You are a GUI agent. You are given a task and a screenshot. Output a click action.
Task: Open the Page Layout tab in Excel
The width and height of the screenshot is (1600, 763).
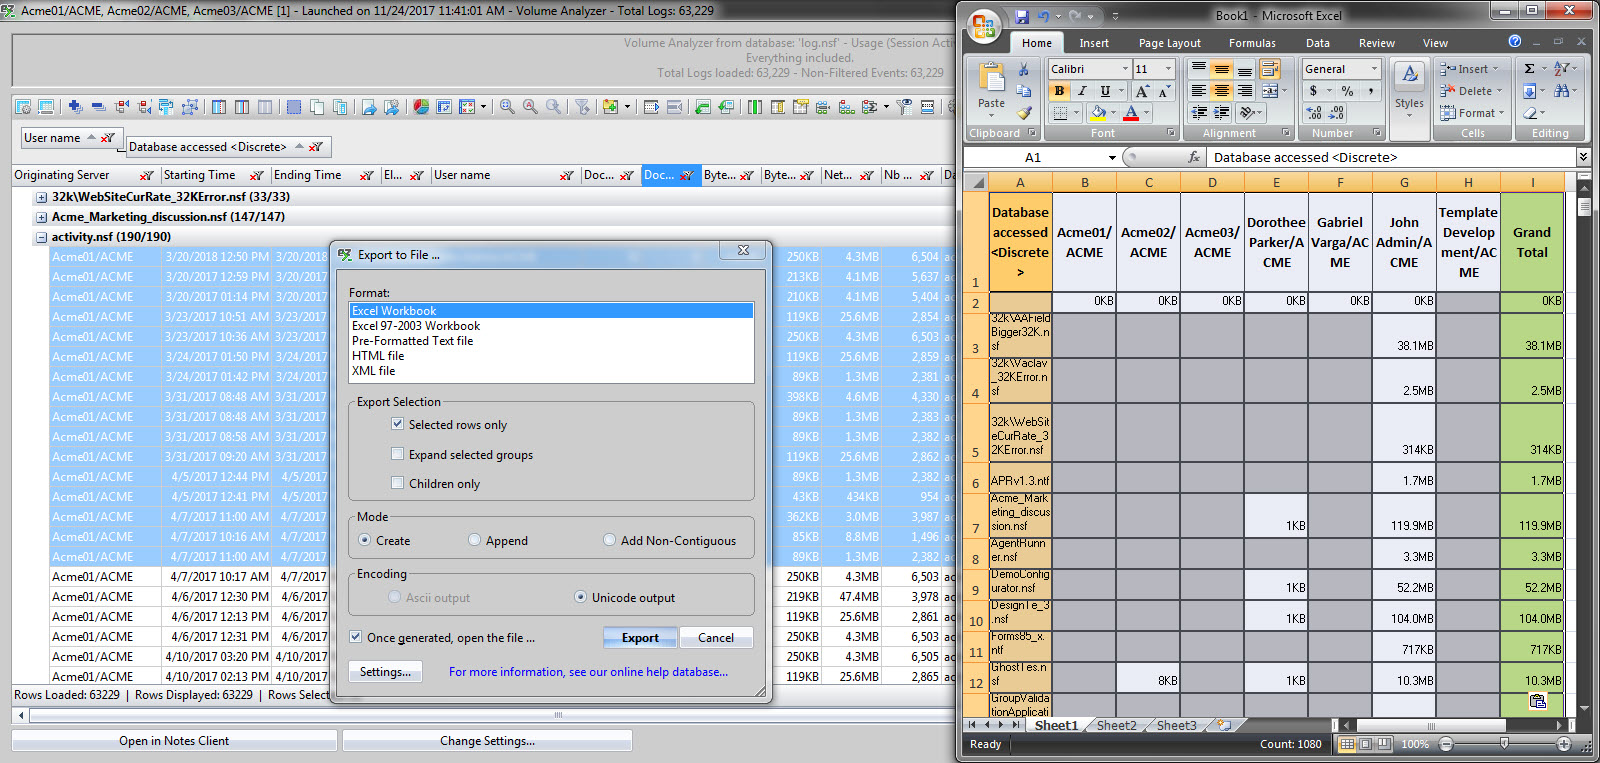pos(1169,43)
